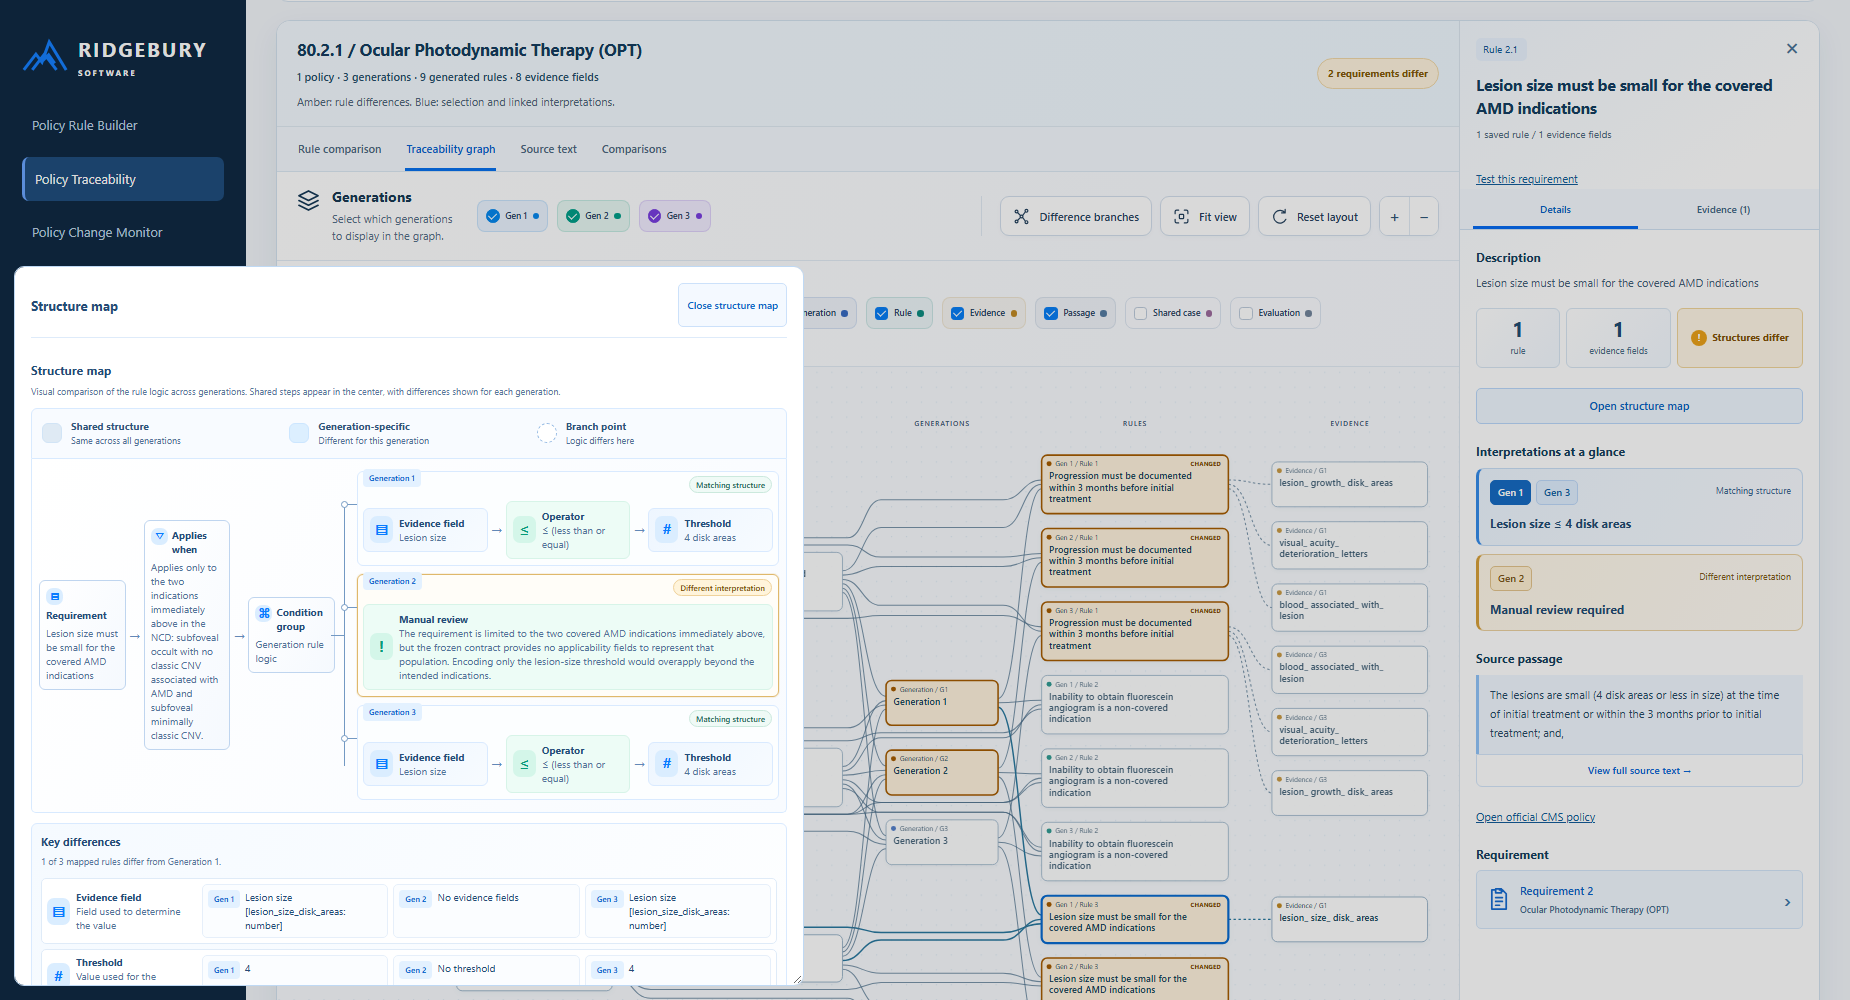1850x1000 pixels.
Task: Click the Requirement node icon in structure map
Action: point(55,596)
